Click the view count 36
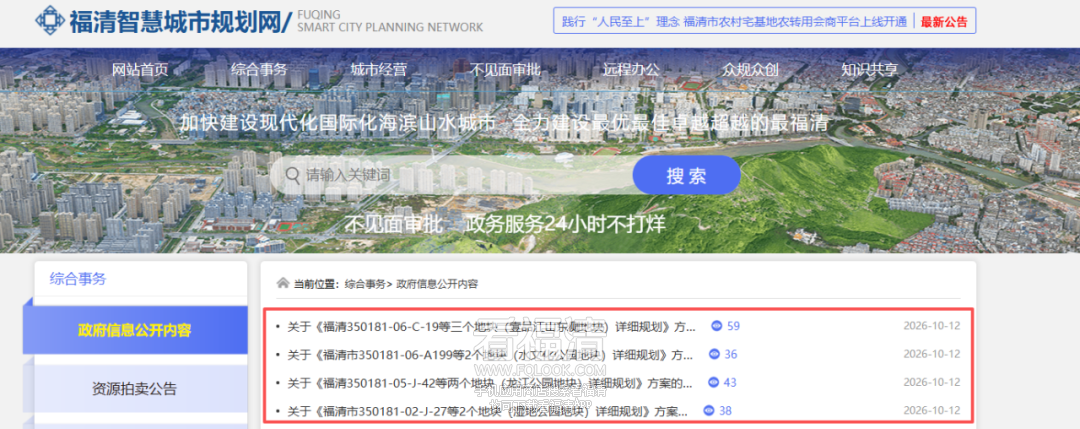This screenshot has height=429, width=1080. click(x=731, y=355)
